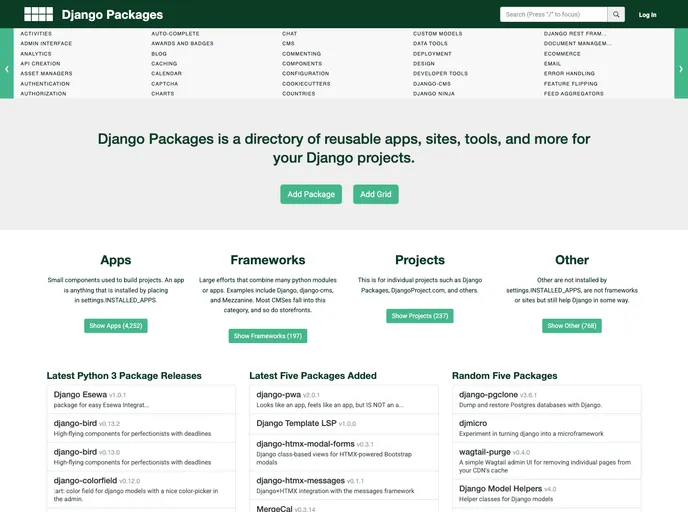Focus the search input field
Viewport: 688px width, 512px height.
[x=554, y=14]
